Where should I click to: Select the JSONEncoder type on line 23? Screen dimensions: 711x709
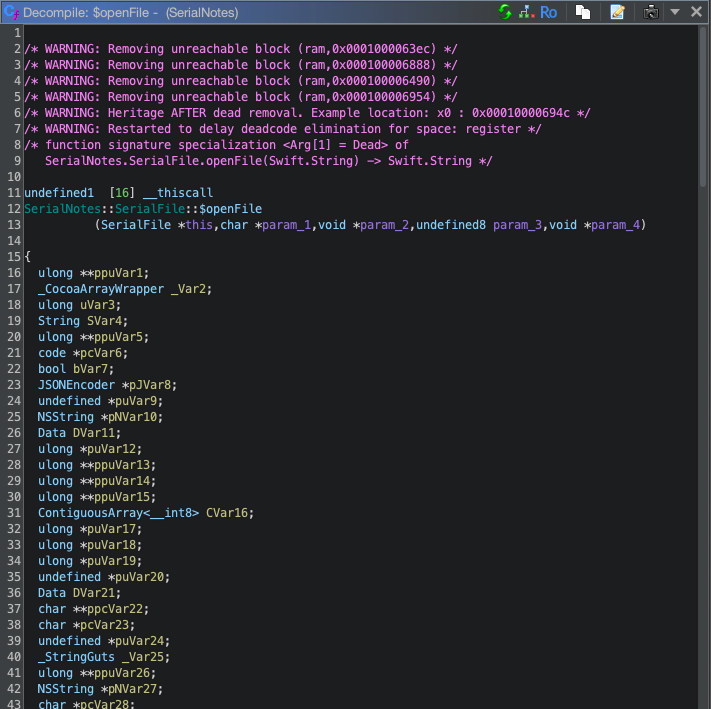pyautogui.click(x=77, y=384)
